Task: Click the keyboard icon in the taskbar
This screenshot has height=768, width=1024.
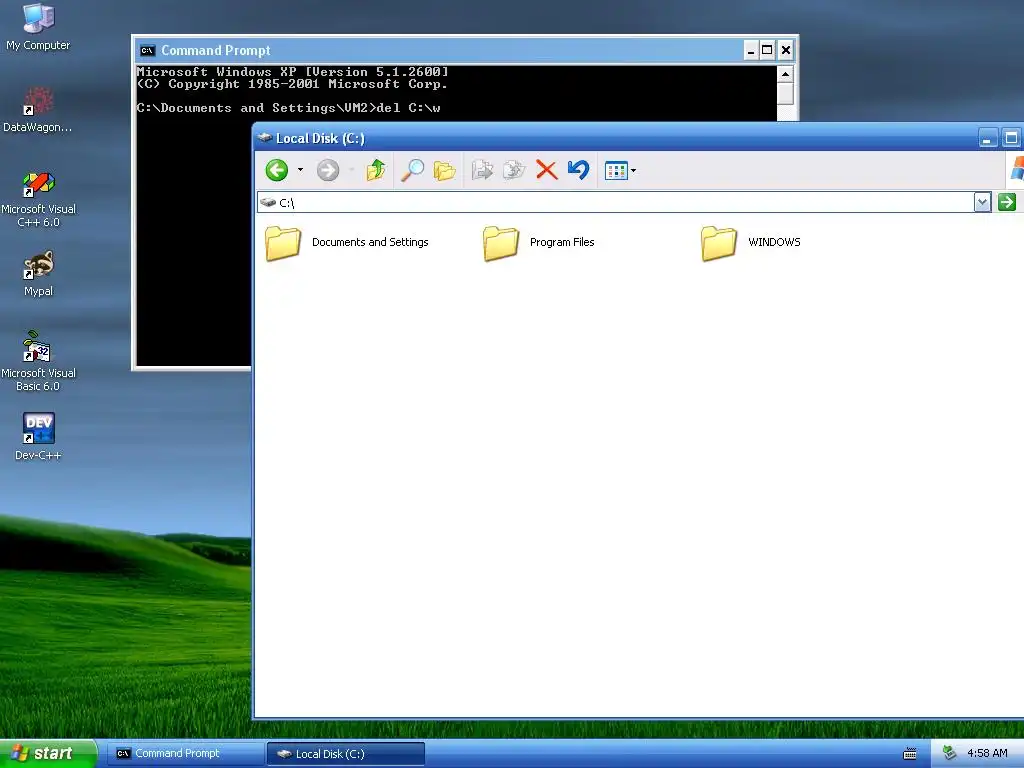Action: tap(910, 754)
